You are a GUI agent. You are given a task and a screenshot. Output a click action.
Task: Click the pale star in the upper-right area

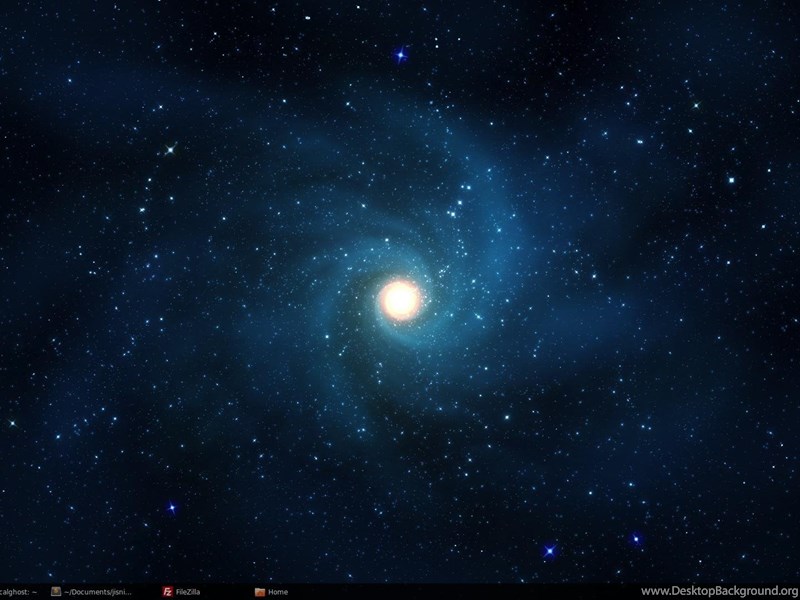pyautogui.click(x=696, y=104)
